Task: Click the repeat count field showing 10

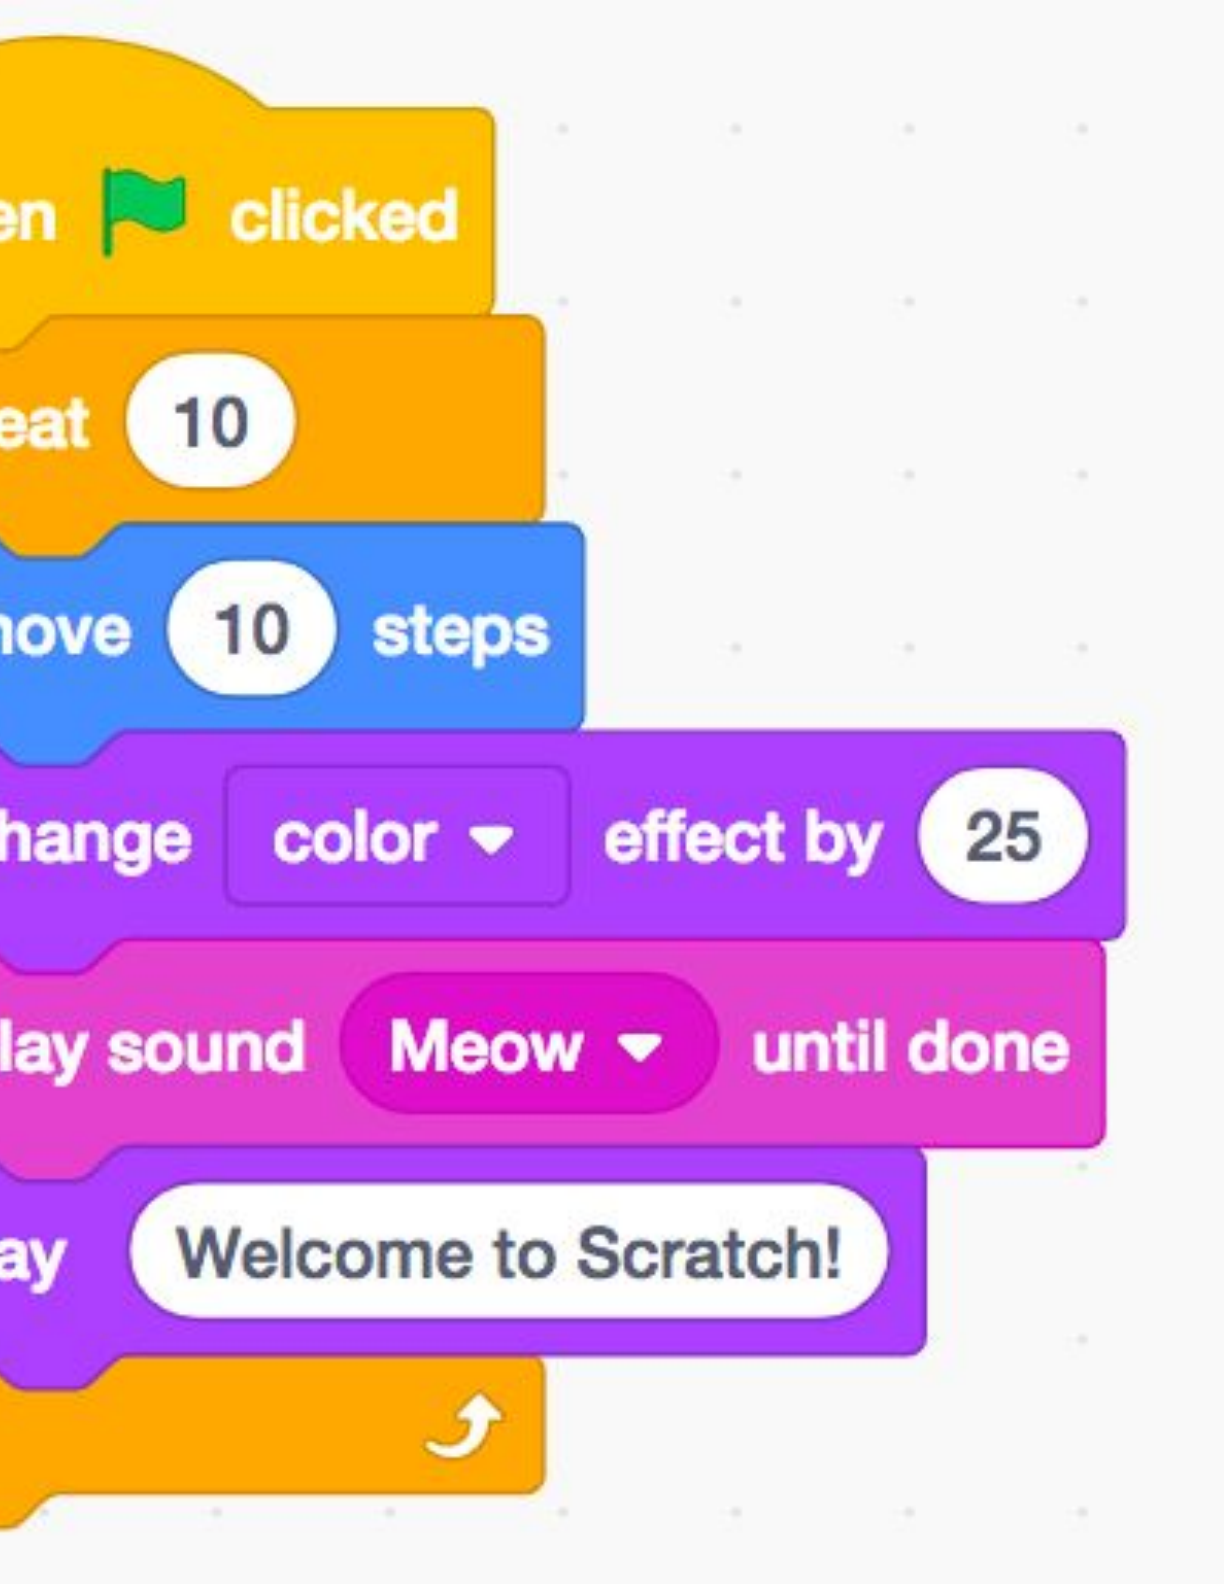Action: (210, 422)
